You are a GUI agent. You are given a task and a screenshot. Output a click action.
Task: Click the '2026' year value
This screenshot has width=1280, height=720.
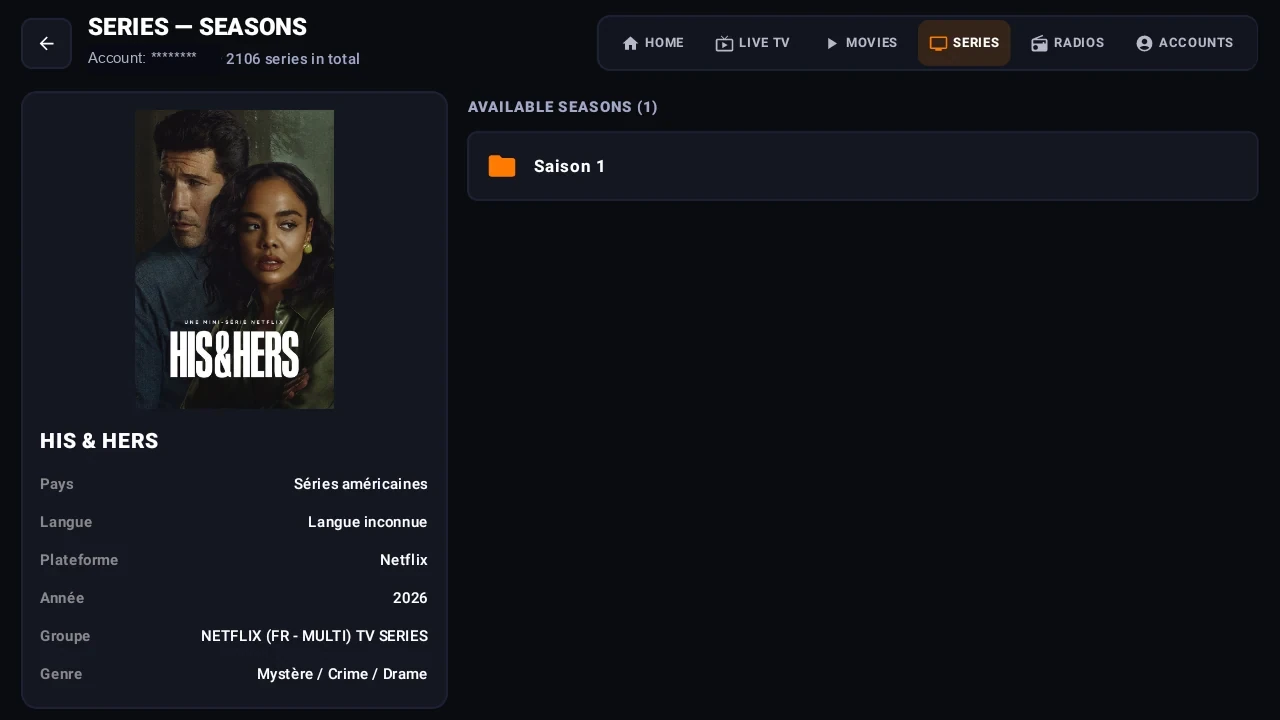[410, 598]
